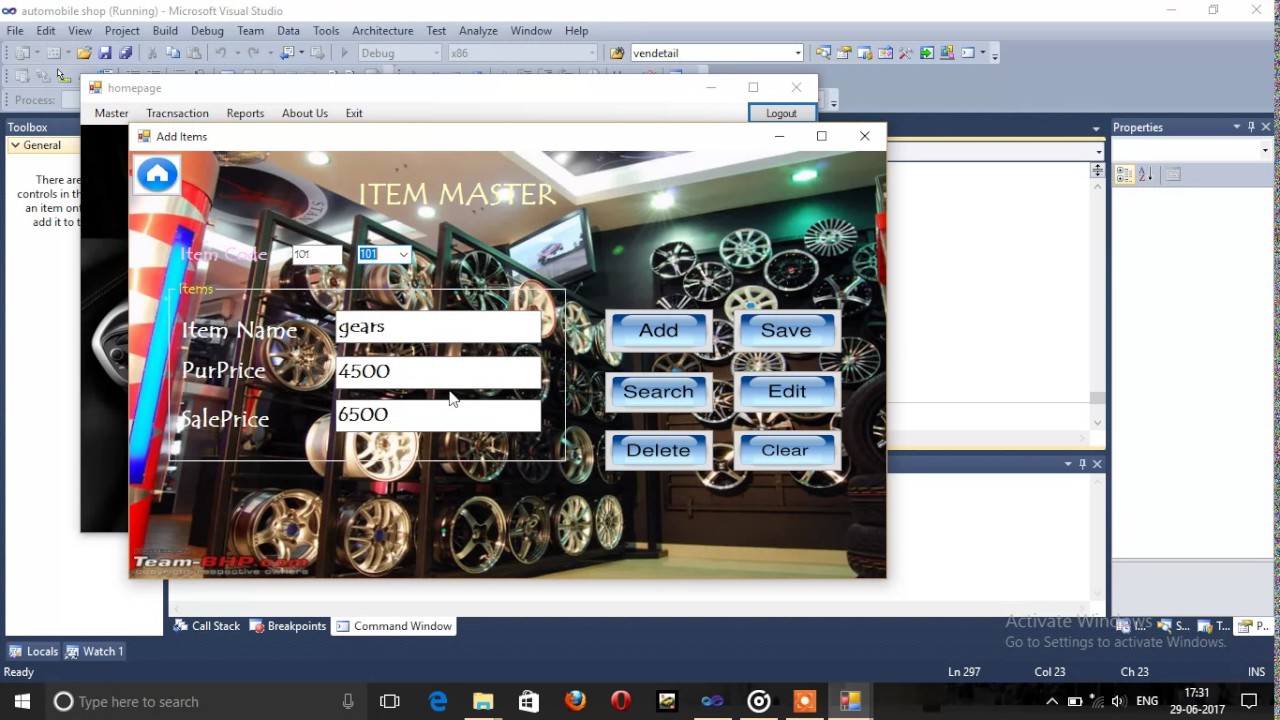
Task: Click the Clear button
Action: [x=786, y=451]
